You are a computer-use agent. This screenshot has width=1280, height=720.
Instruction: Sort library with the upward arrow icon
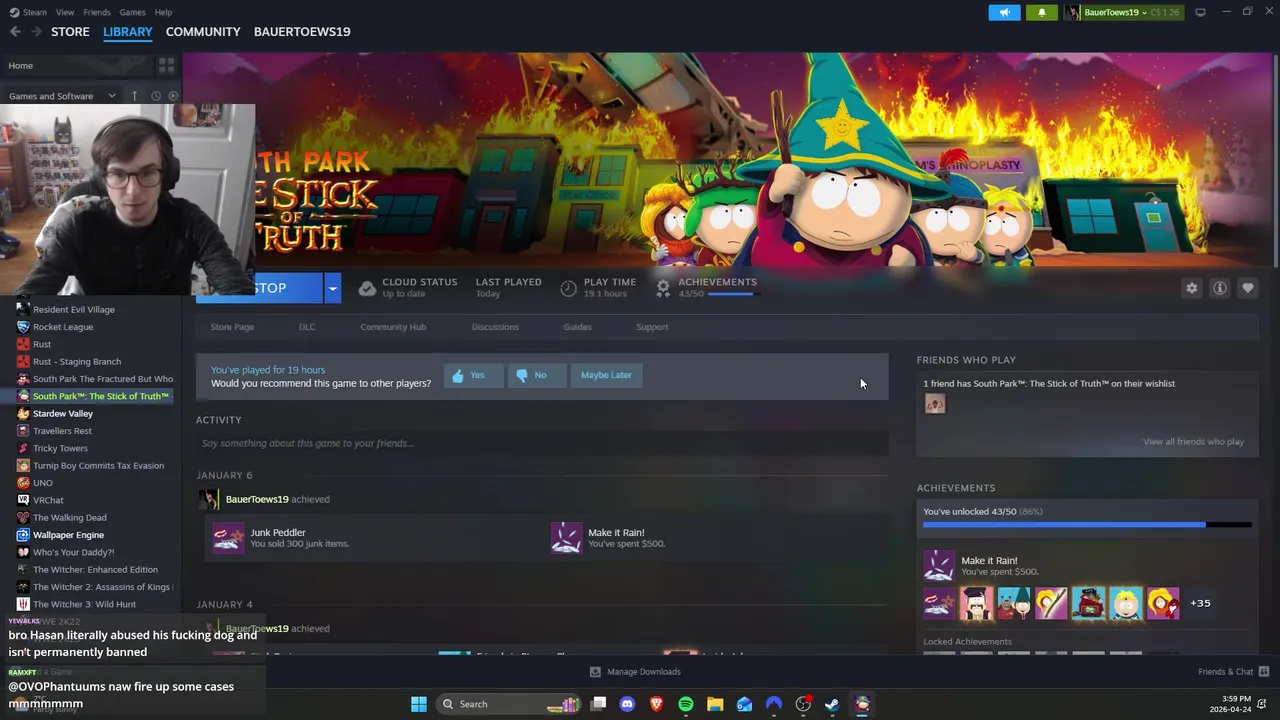point(134,96)
